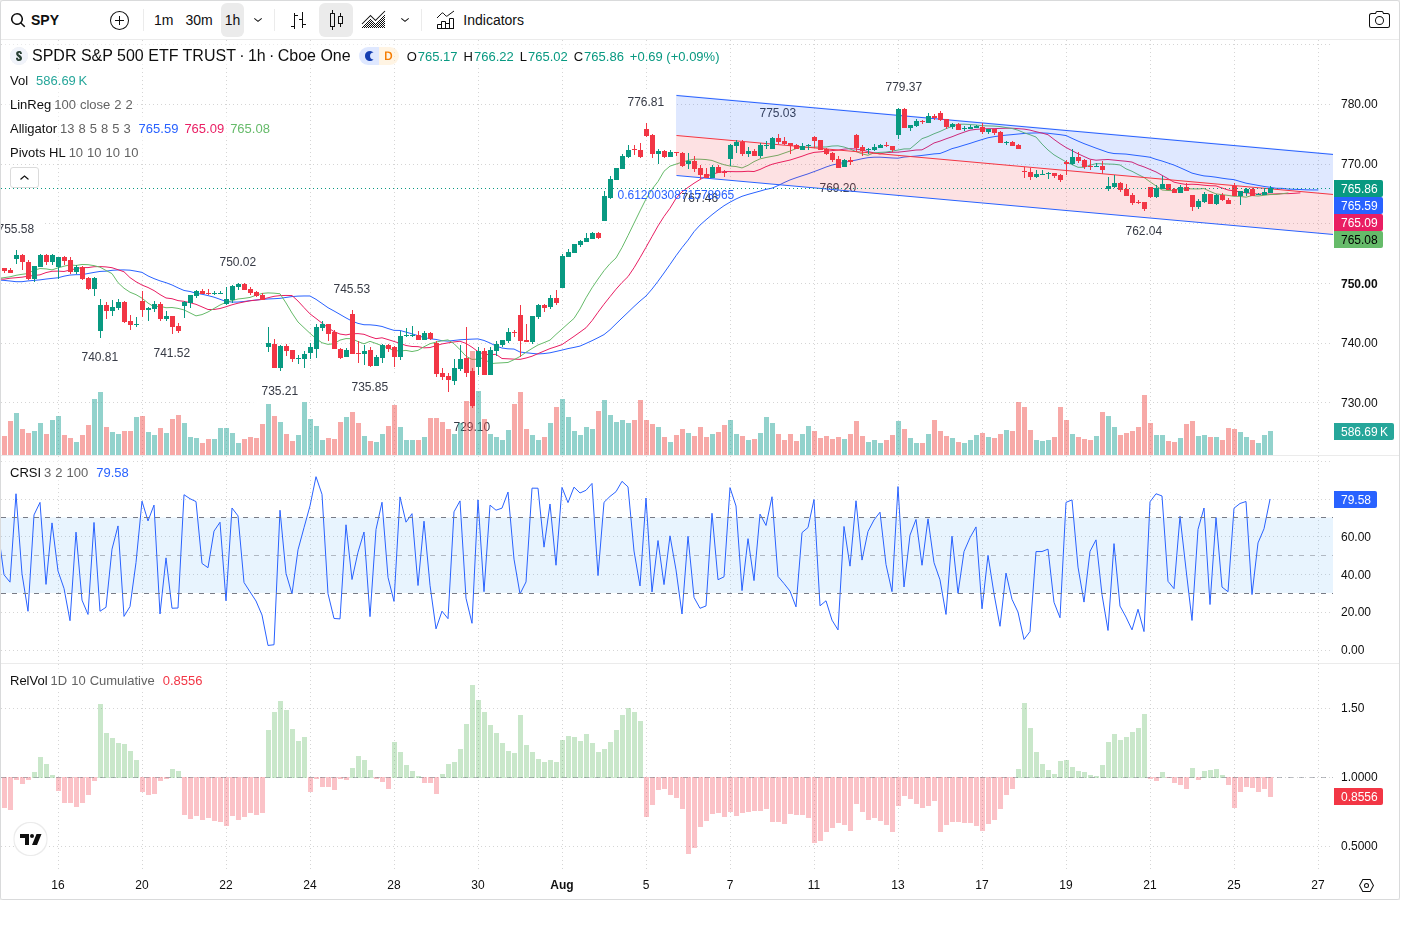Screen dimensions: 1420x950
Task: Click the blue 765.59 price label
Action: [x=1359, y=206]
